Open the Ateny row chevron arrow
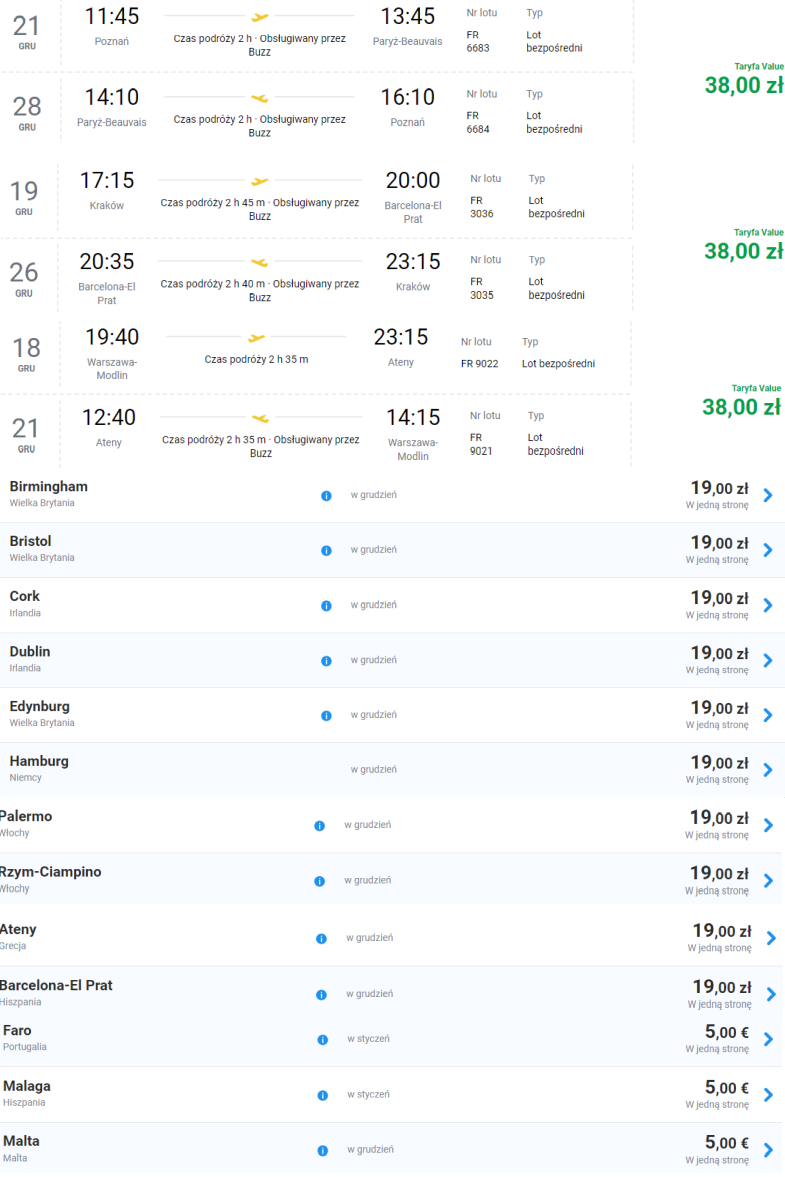Screen dimensions: 785x1177 (x=771, y=938)
